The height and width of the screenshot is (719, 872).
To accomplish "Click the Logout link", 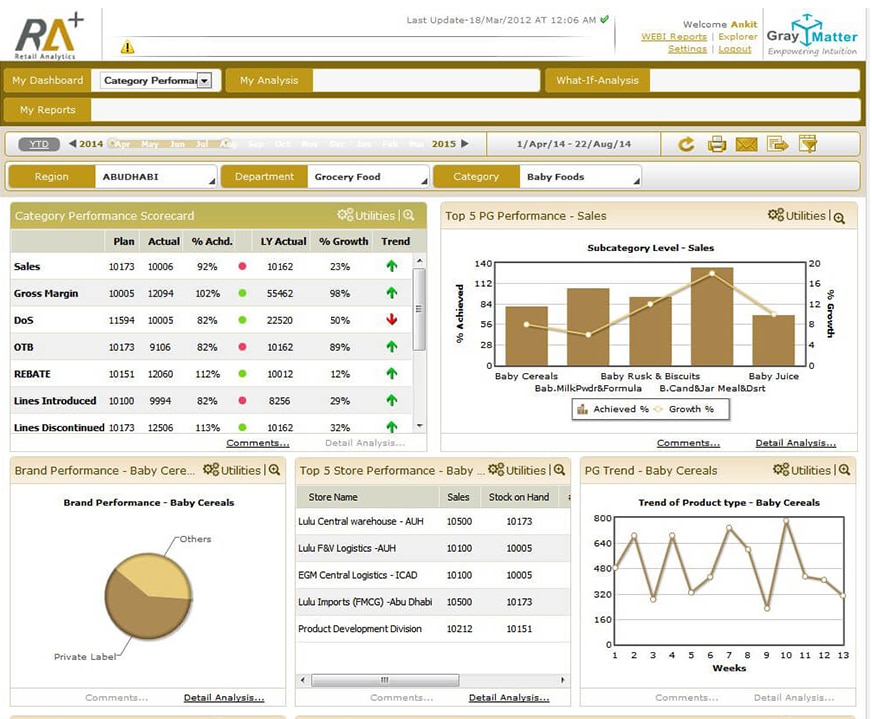I will pos(734,49).
